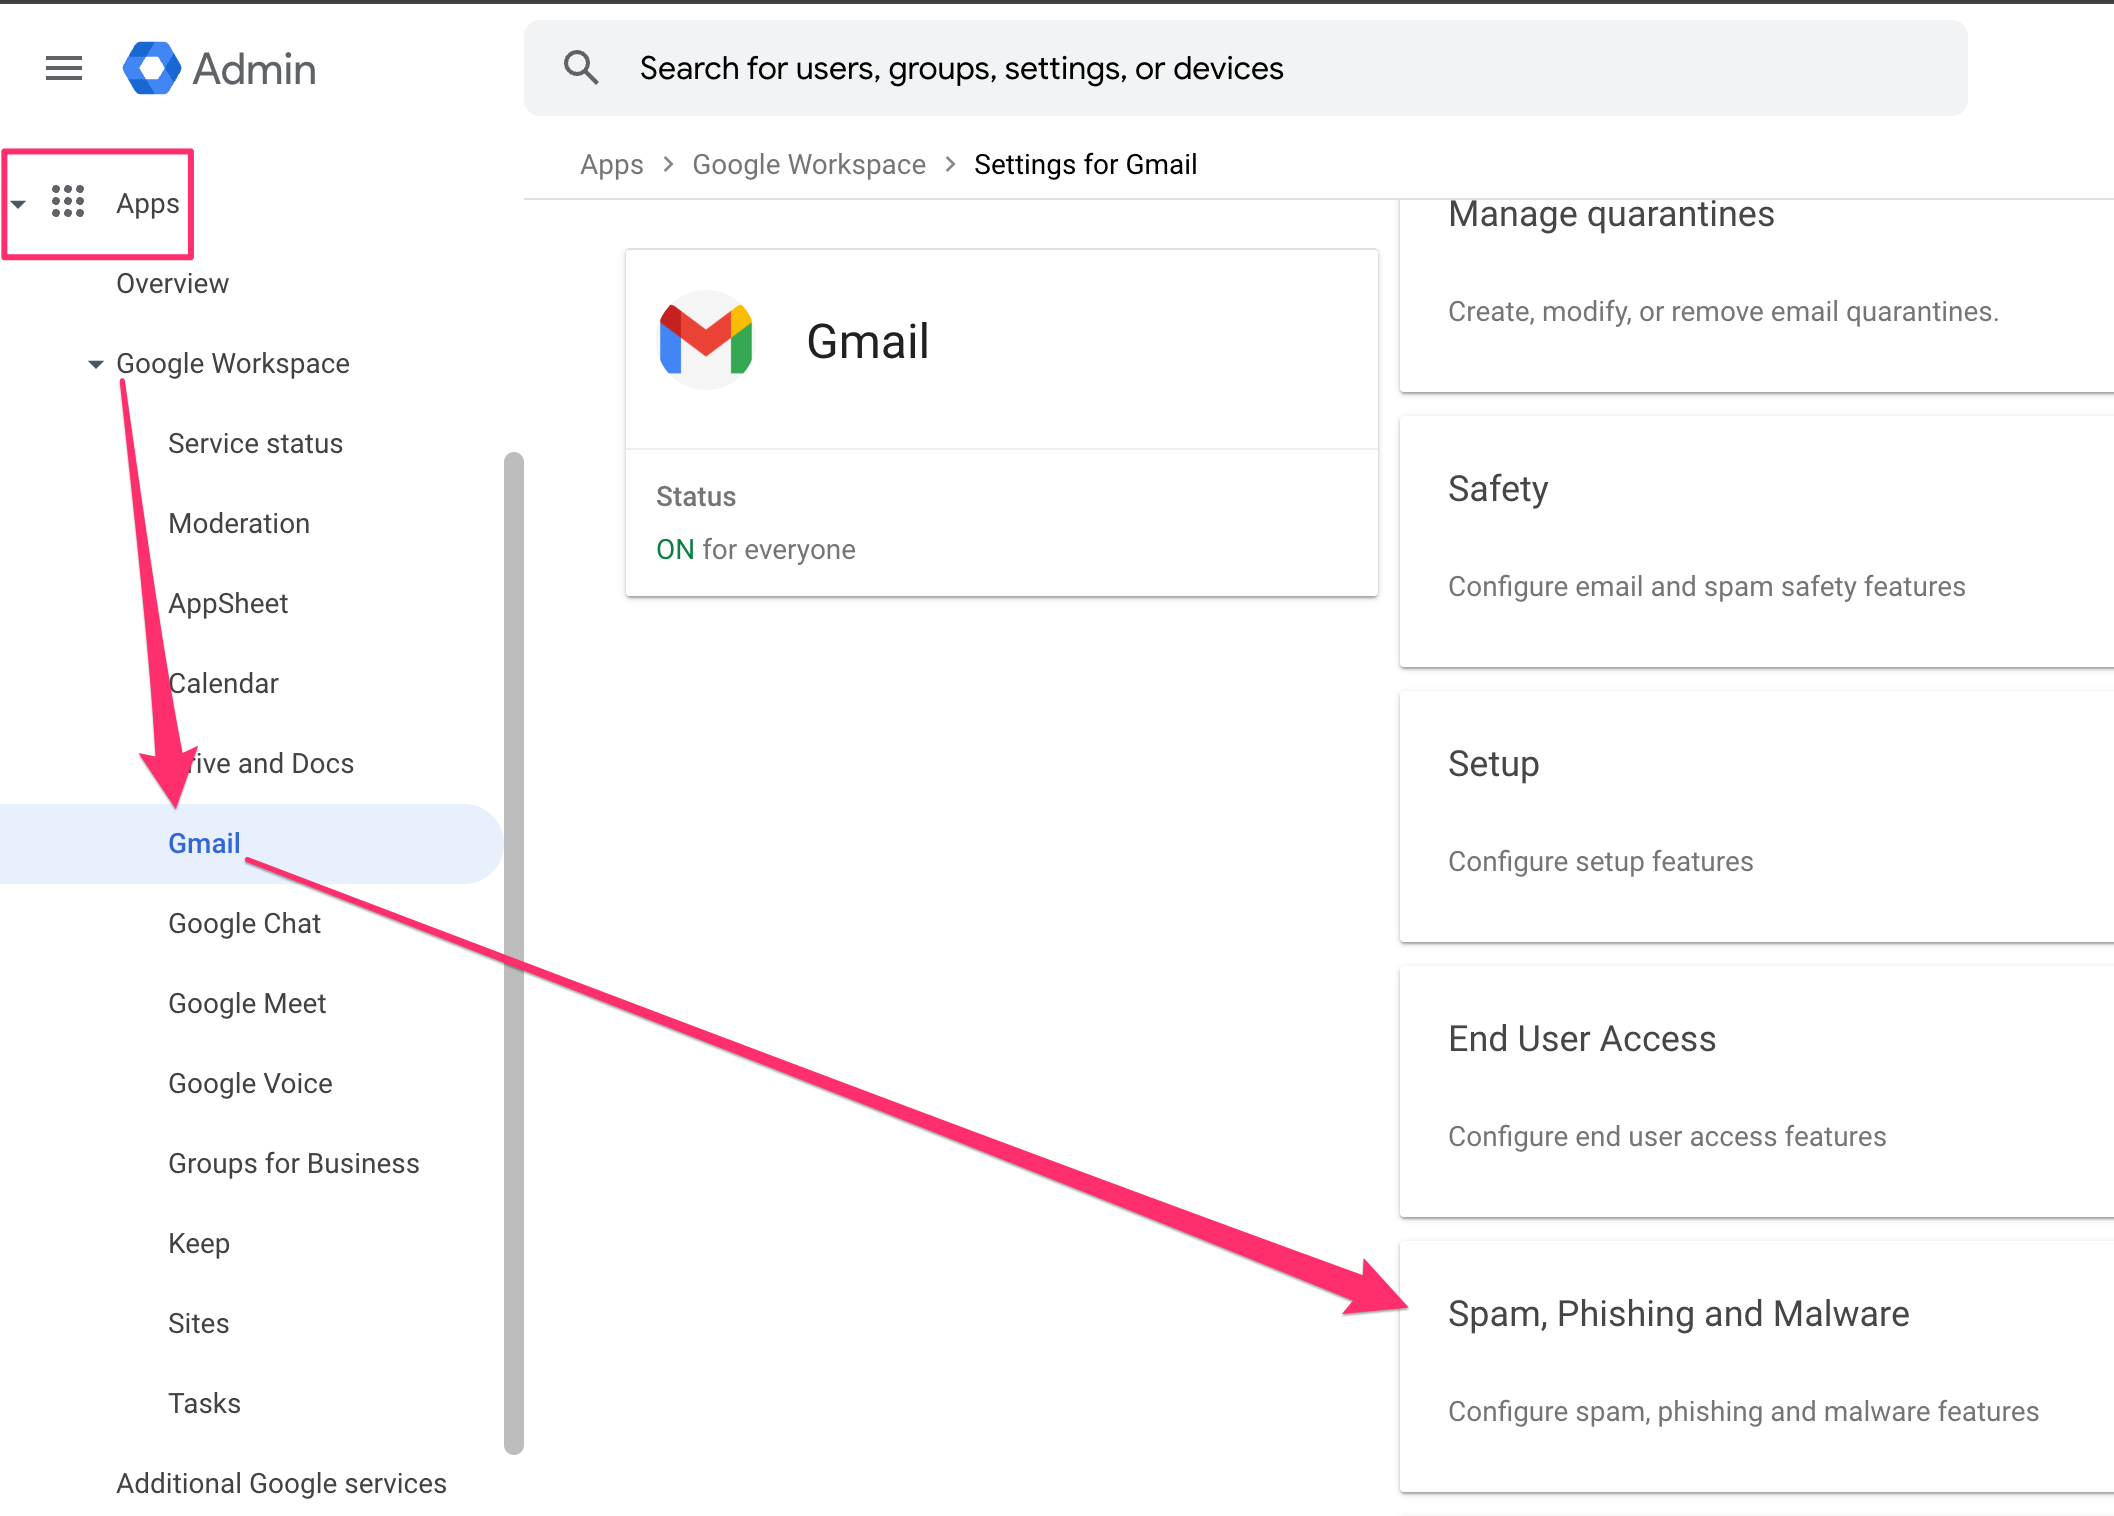Go to Apps breadcrumb link
2114x1516 pixels.
click(611, 164)
